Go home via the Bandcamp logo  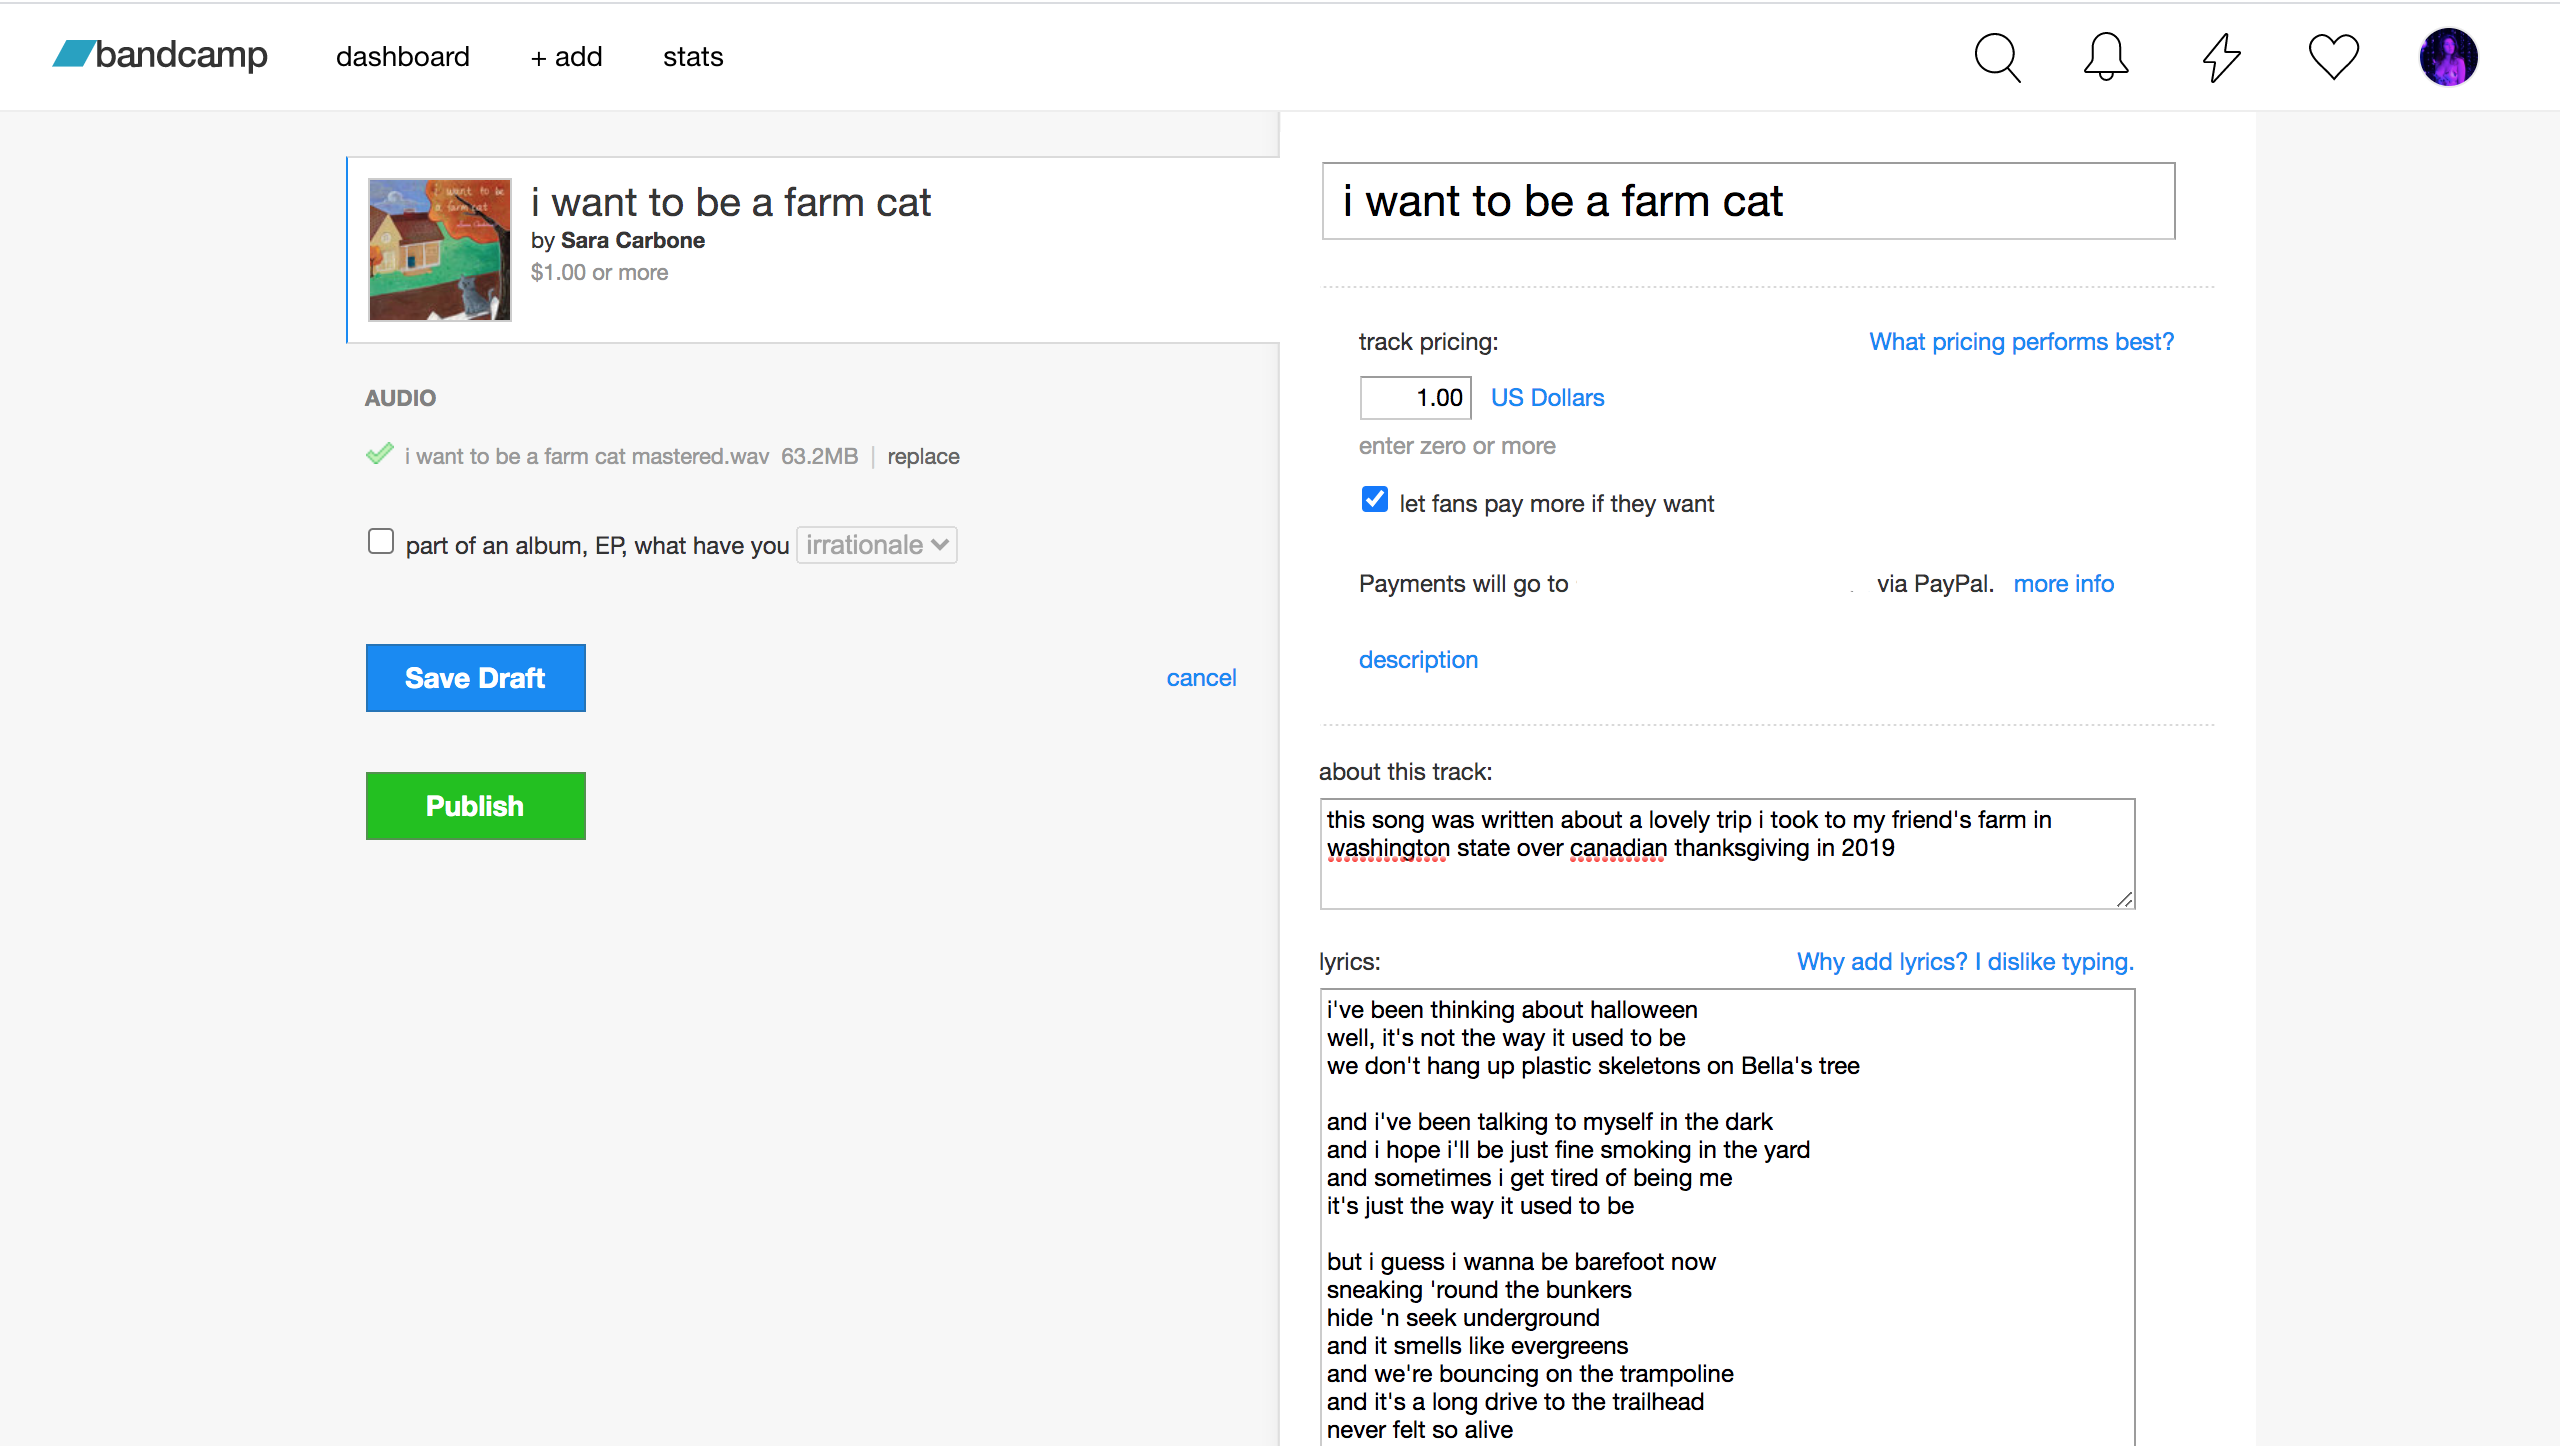click(x=158, y=56)
